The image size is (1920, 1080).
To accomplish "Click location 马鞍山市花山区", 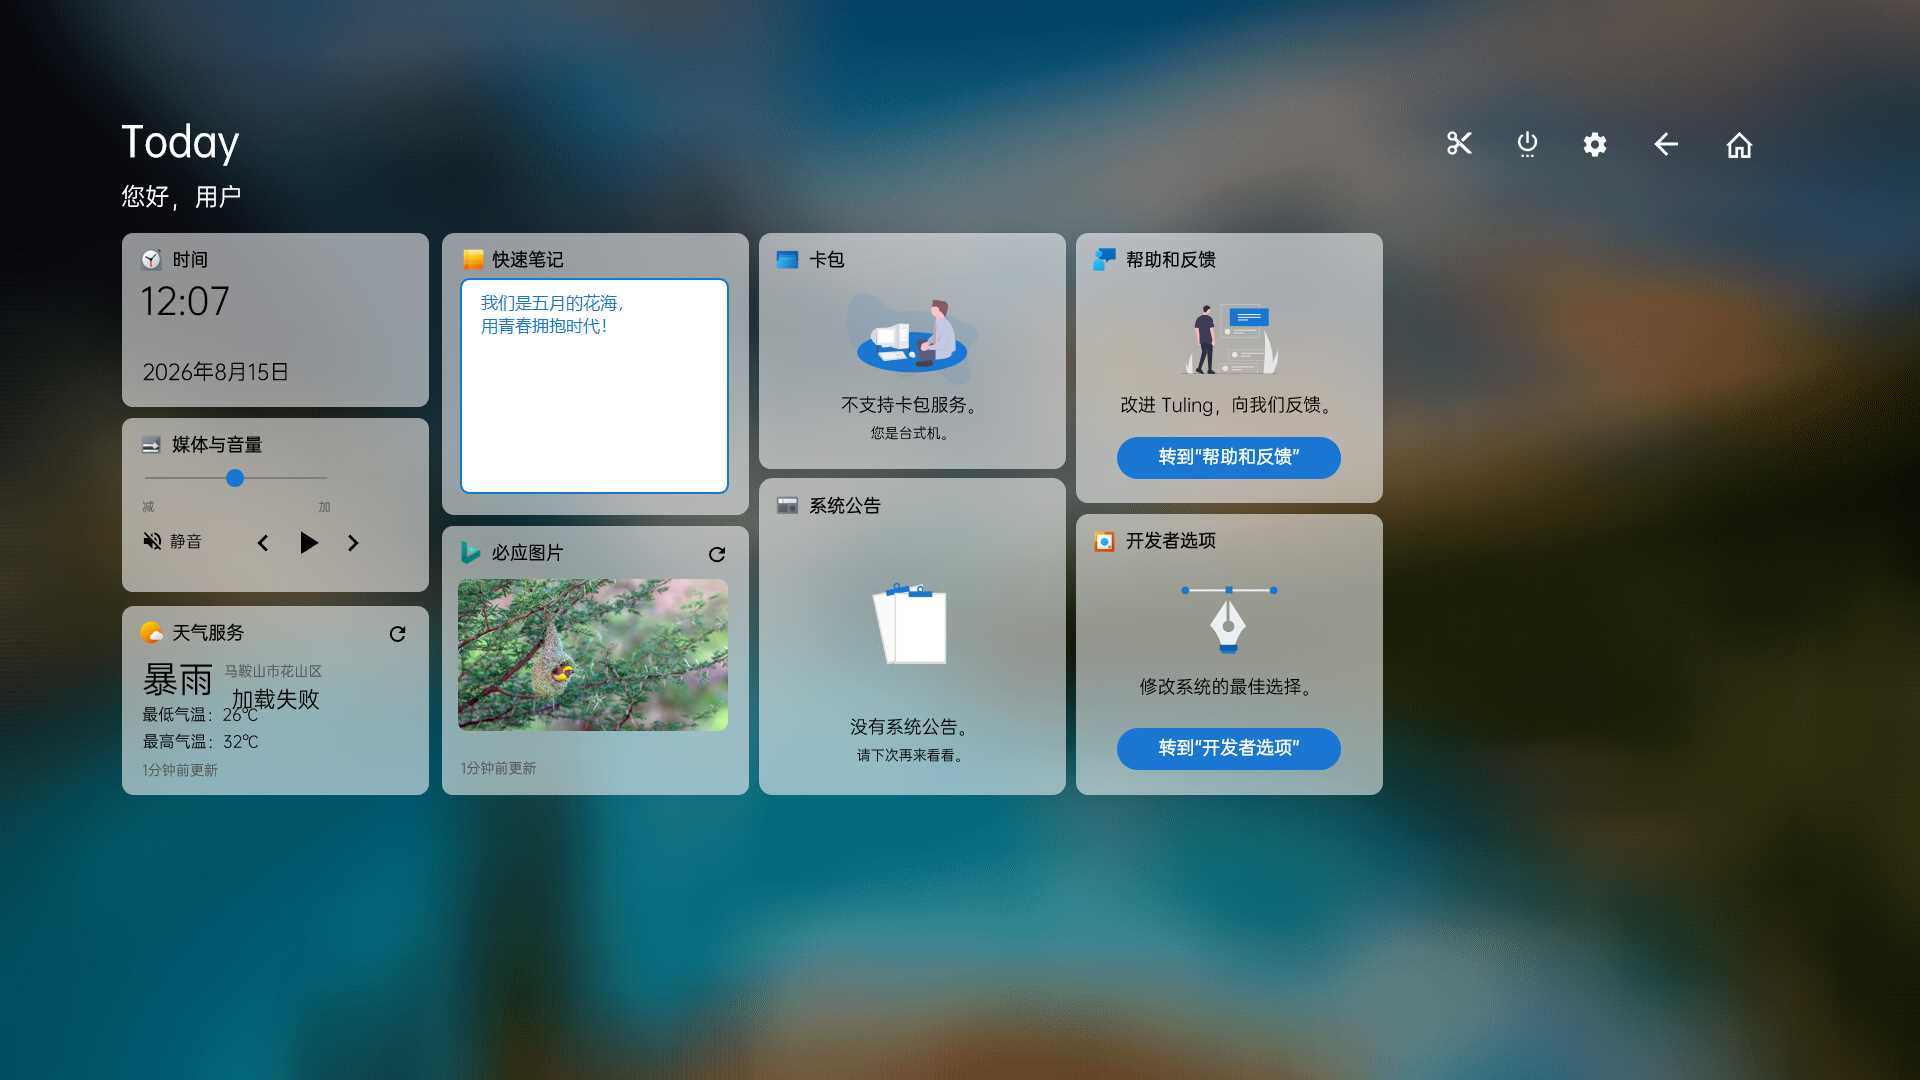I will 273,671.
